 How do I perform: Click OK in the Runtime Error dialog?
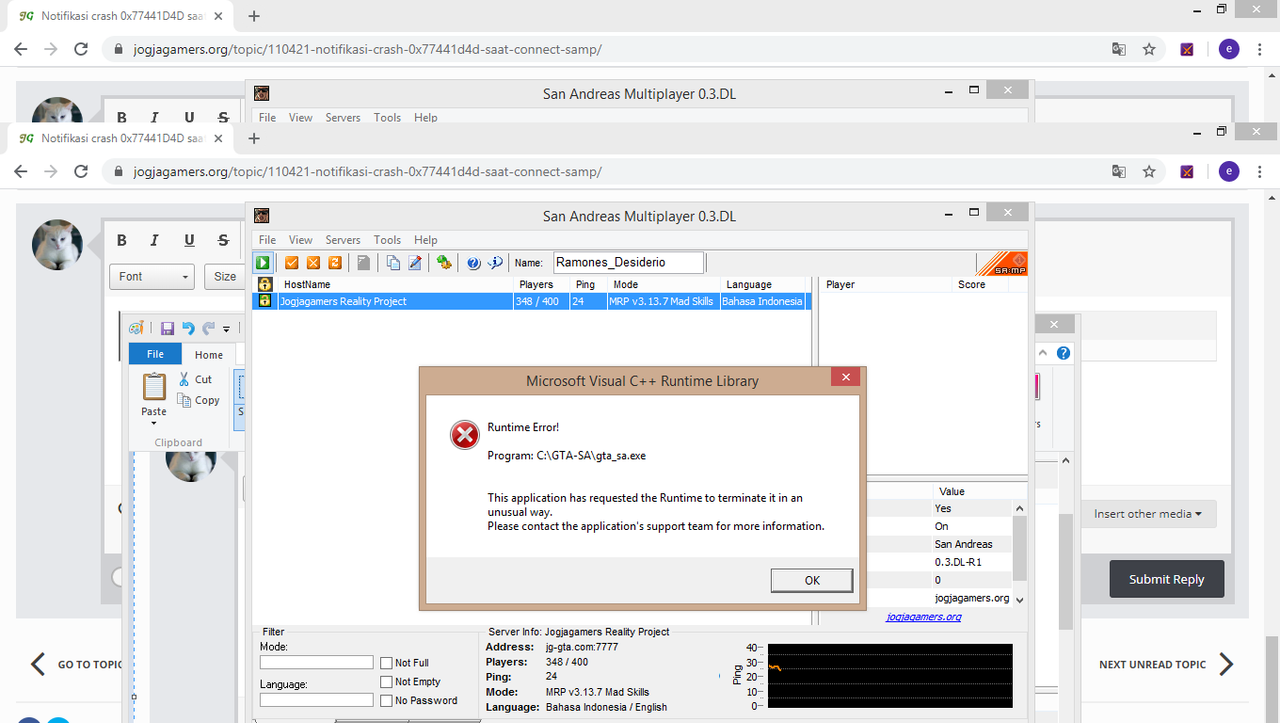pos(812,580)
